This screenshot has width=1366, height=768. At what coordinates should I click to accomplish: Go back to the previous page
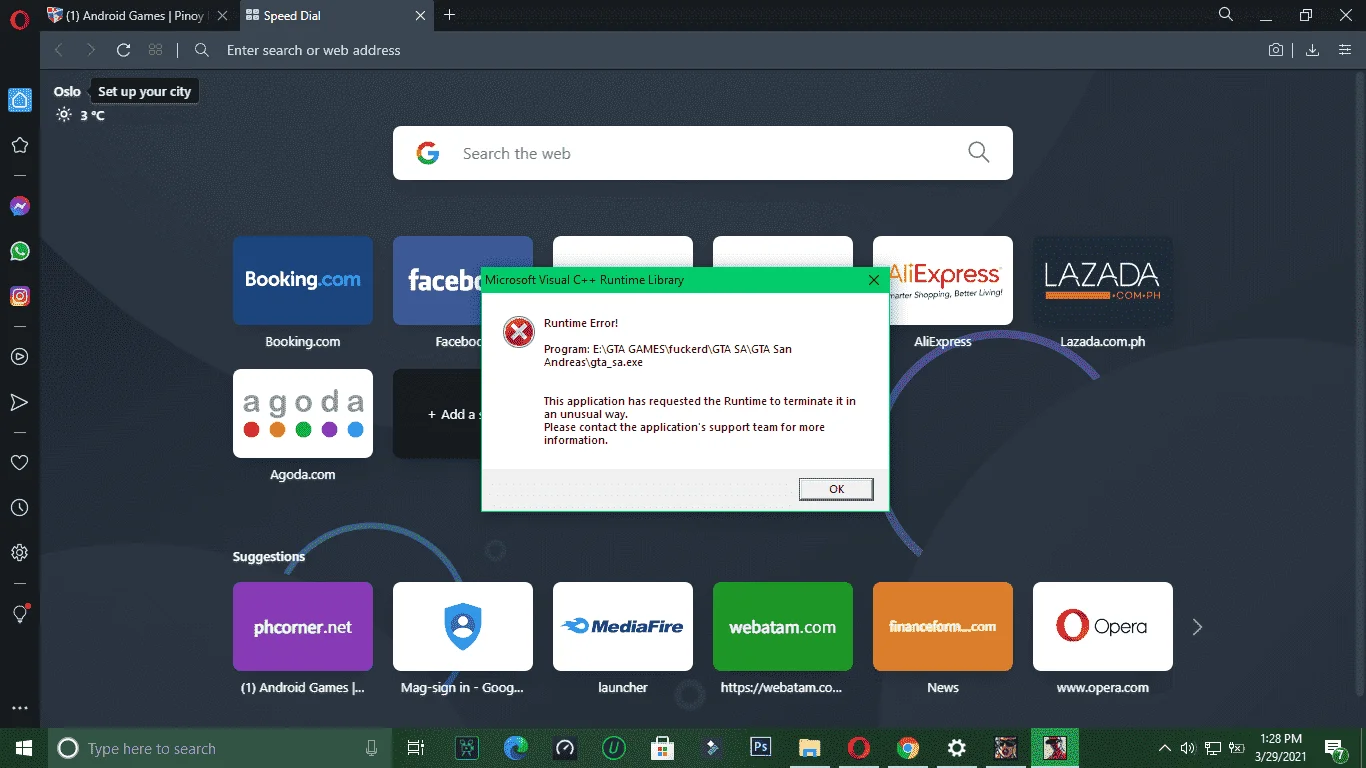point(59,50)
